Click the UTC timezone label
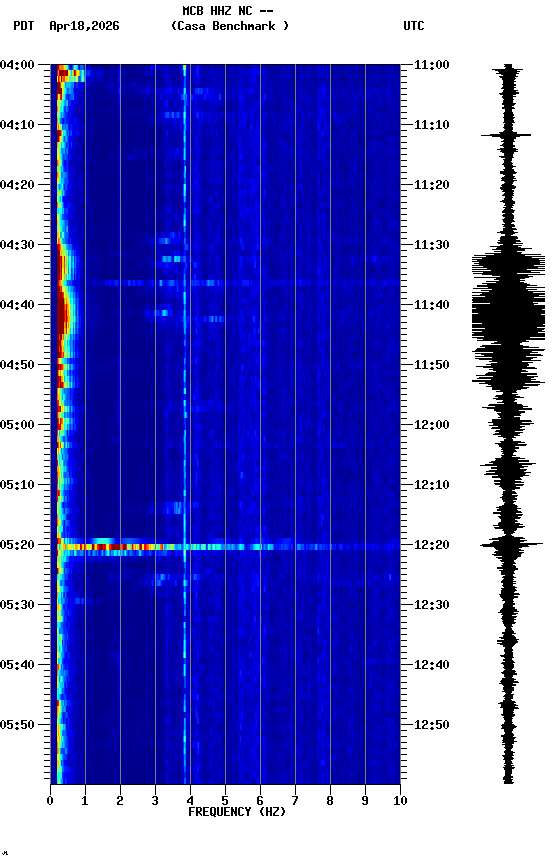Screen dimensions: 552x864 [x=414, y=26]
